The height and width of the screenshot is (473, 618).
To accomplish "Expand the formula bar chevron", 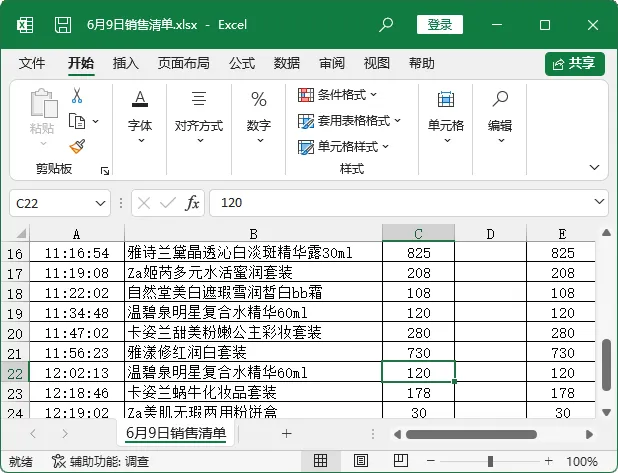I will pyautogui.click(x=599, y=202).
